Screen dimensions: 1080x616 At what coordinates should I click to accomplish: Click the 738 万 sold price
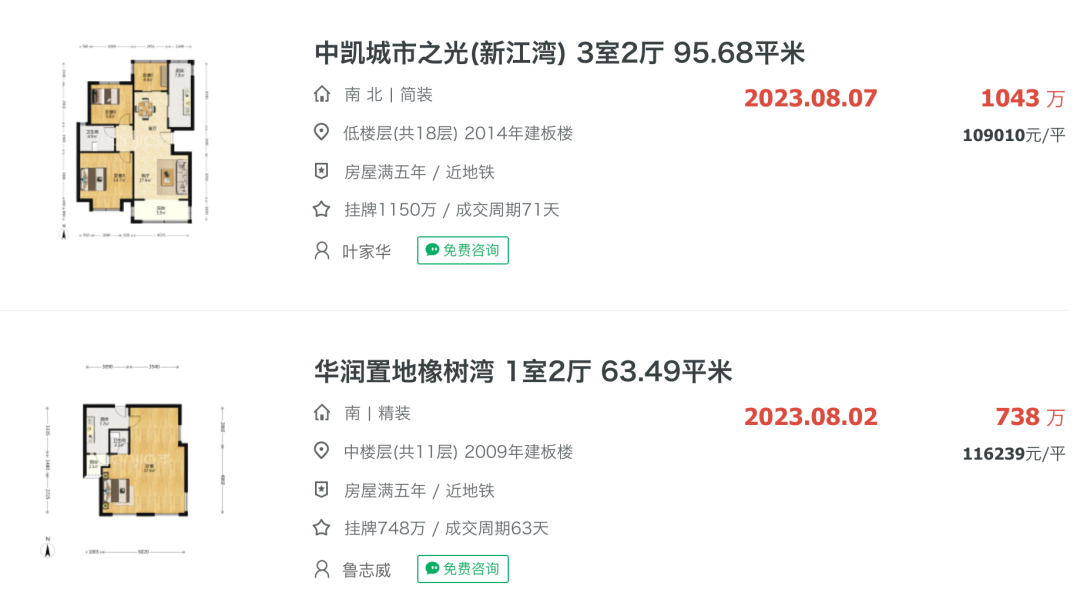pos(1030,416)
